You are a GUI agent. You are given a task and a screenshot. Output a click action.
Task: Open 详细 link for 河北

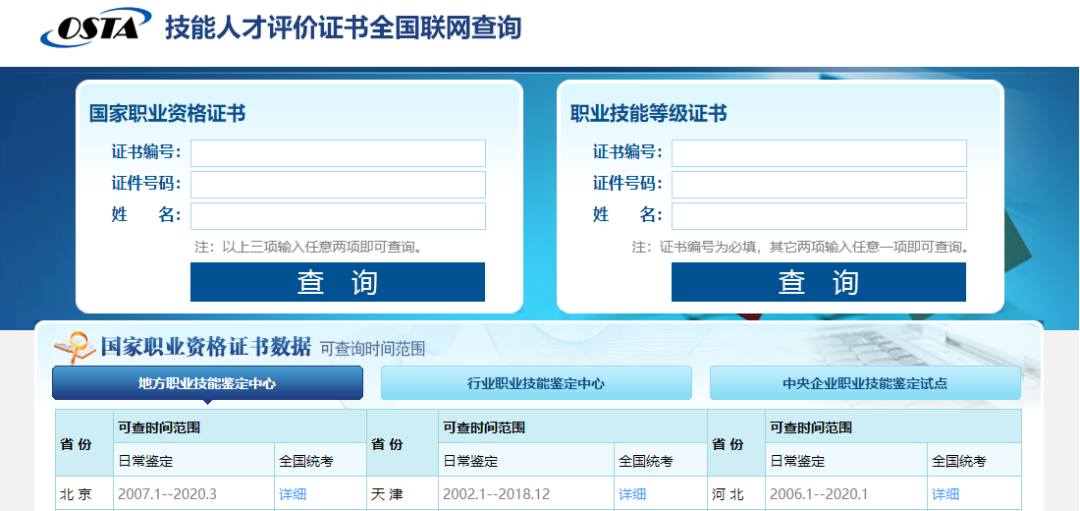coord(945,494)
